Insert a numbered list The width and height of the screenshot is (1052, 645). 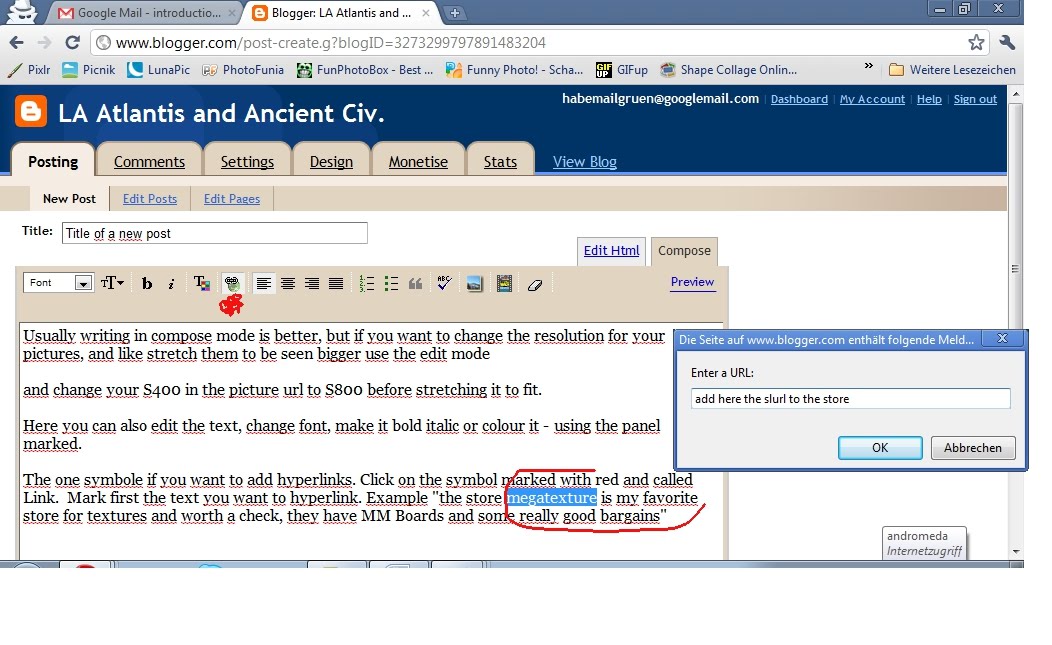[366, 284]
